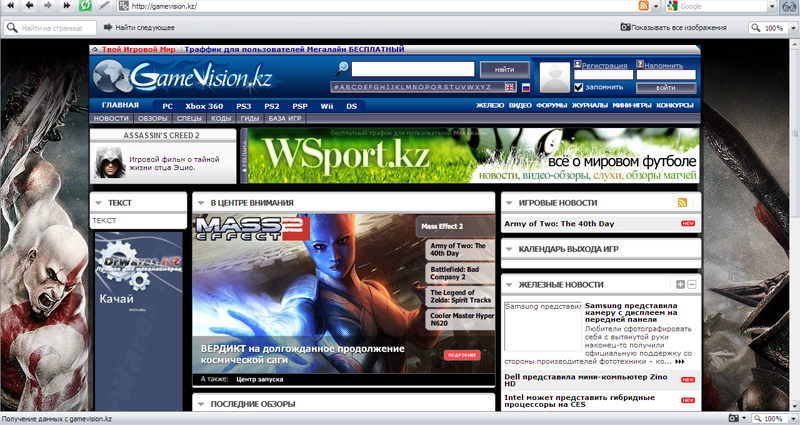Open the ОБЗОРЫ submenu tab

tap(153, 118)
